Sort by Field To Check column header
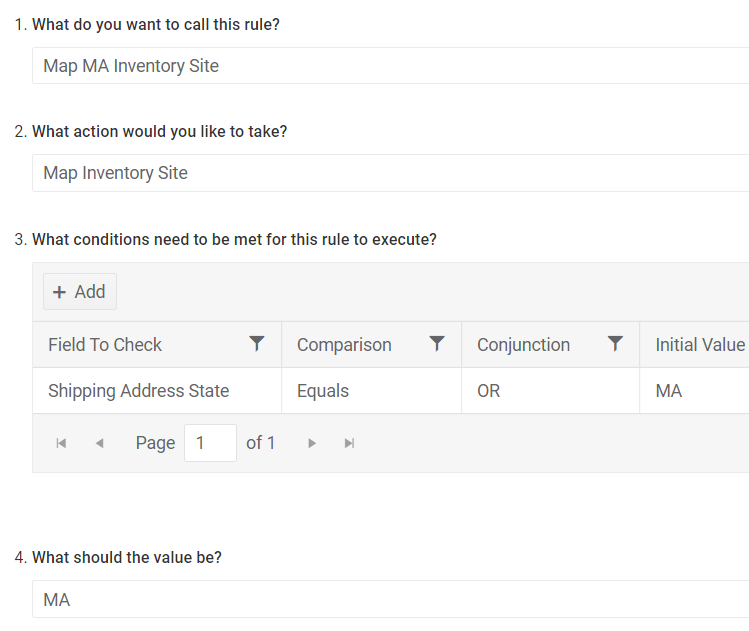Image resolution: width=749 pixels, height=631 pixels. (105, 345)
